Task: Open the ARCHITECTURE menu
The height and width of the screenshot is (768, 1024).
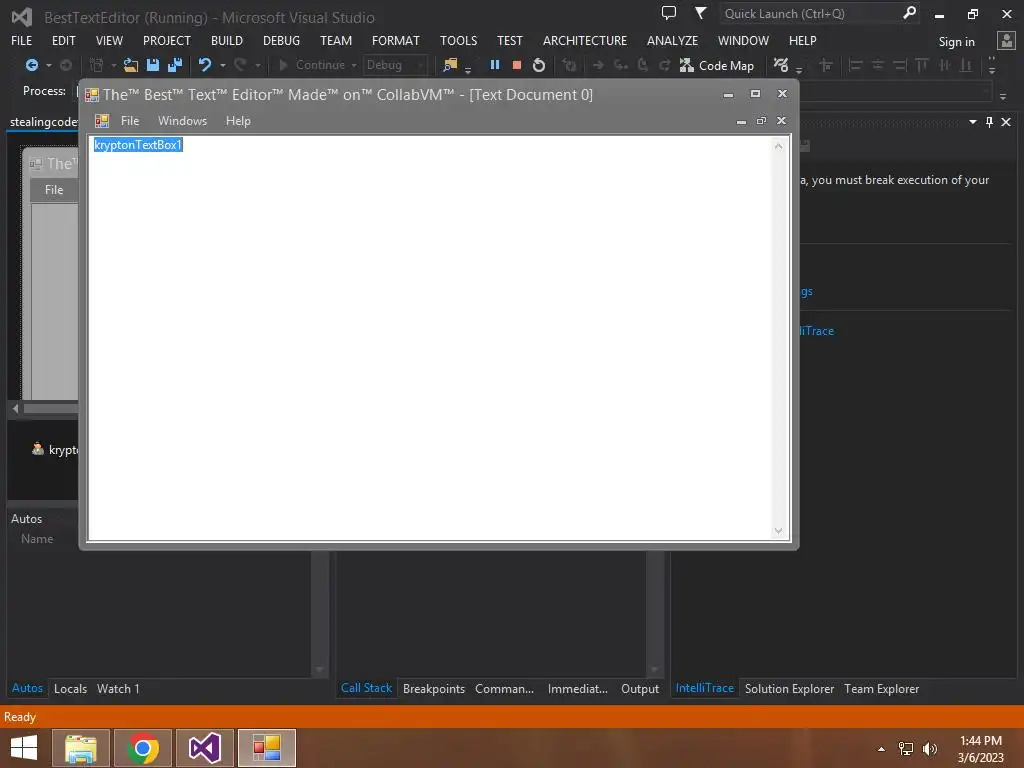Action: pos(584,40)
